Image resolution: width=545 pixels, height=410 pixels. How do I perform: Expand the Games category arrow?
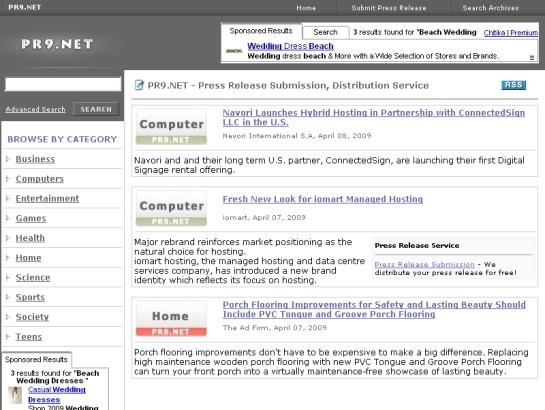[8, 218]
